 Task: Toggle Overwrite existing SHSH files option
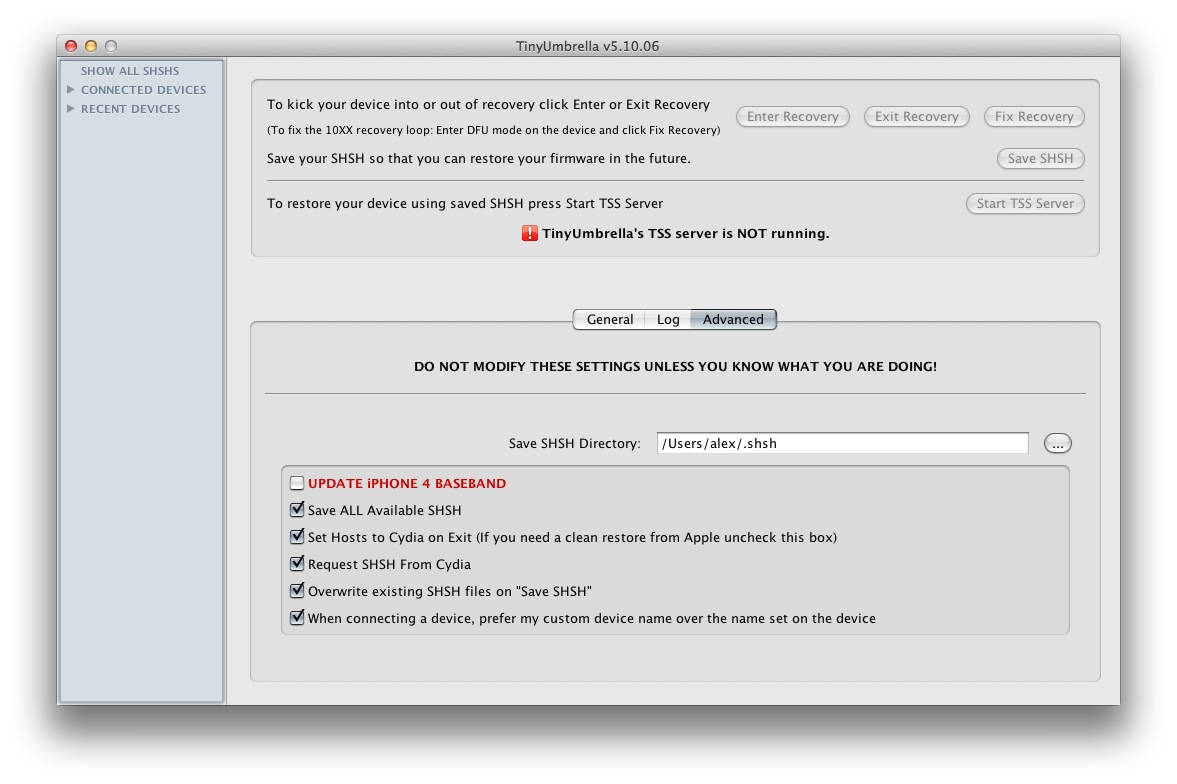pos(297,591)
